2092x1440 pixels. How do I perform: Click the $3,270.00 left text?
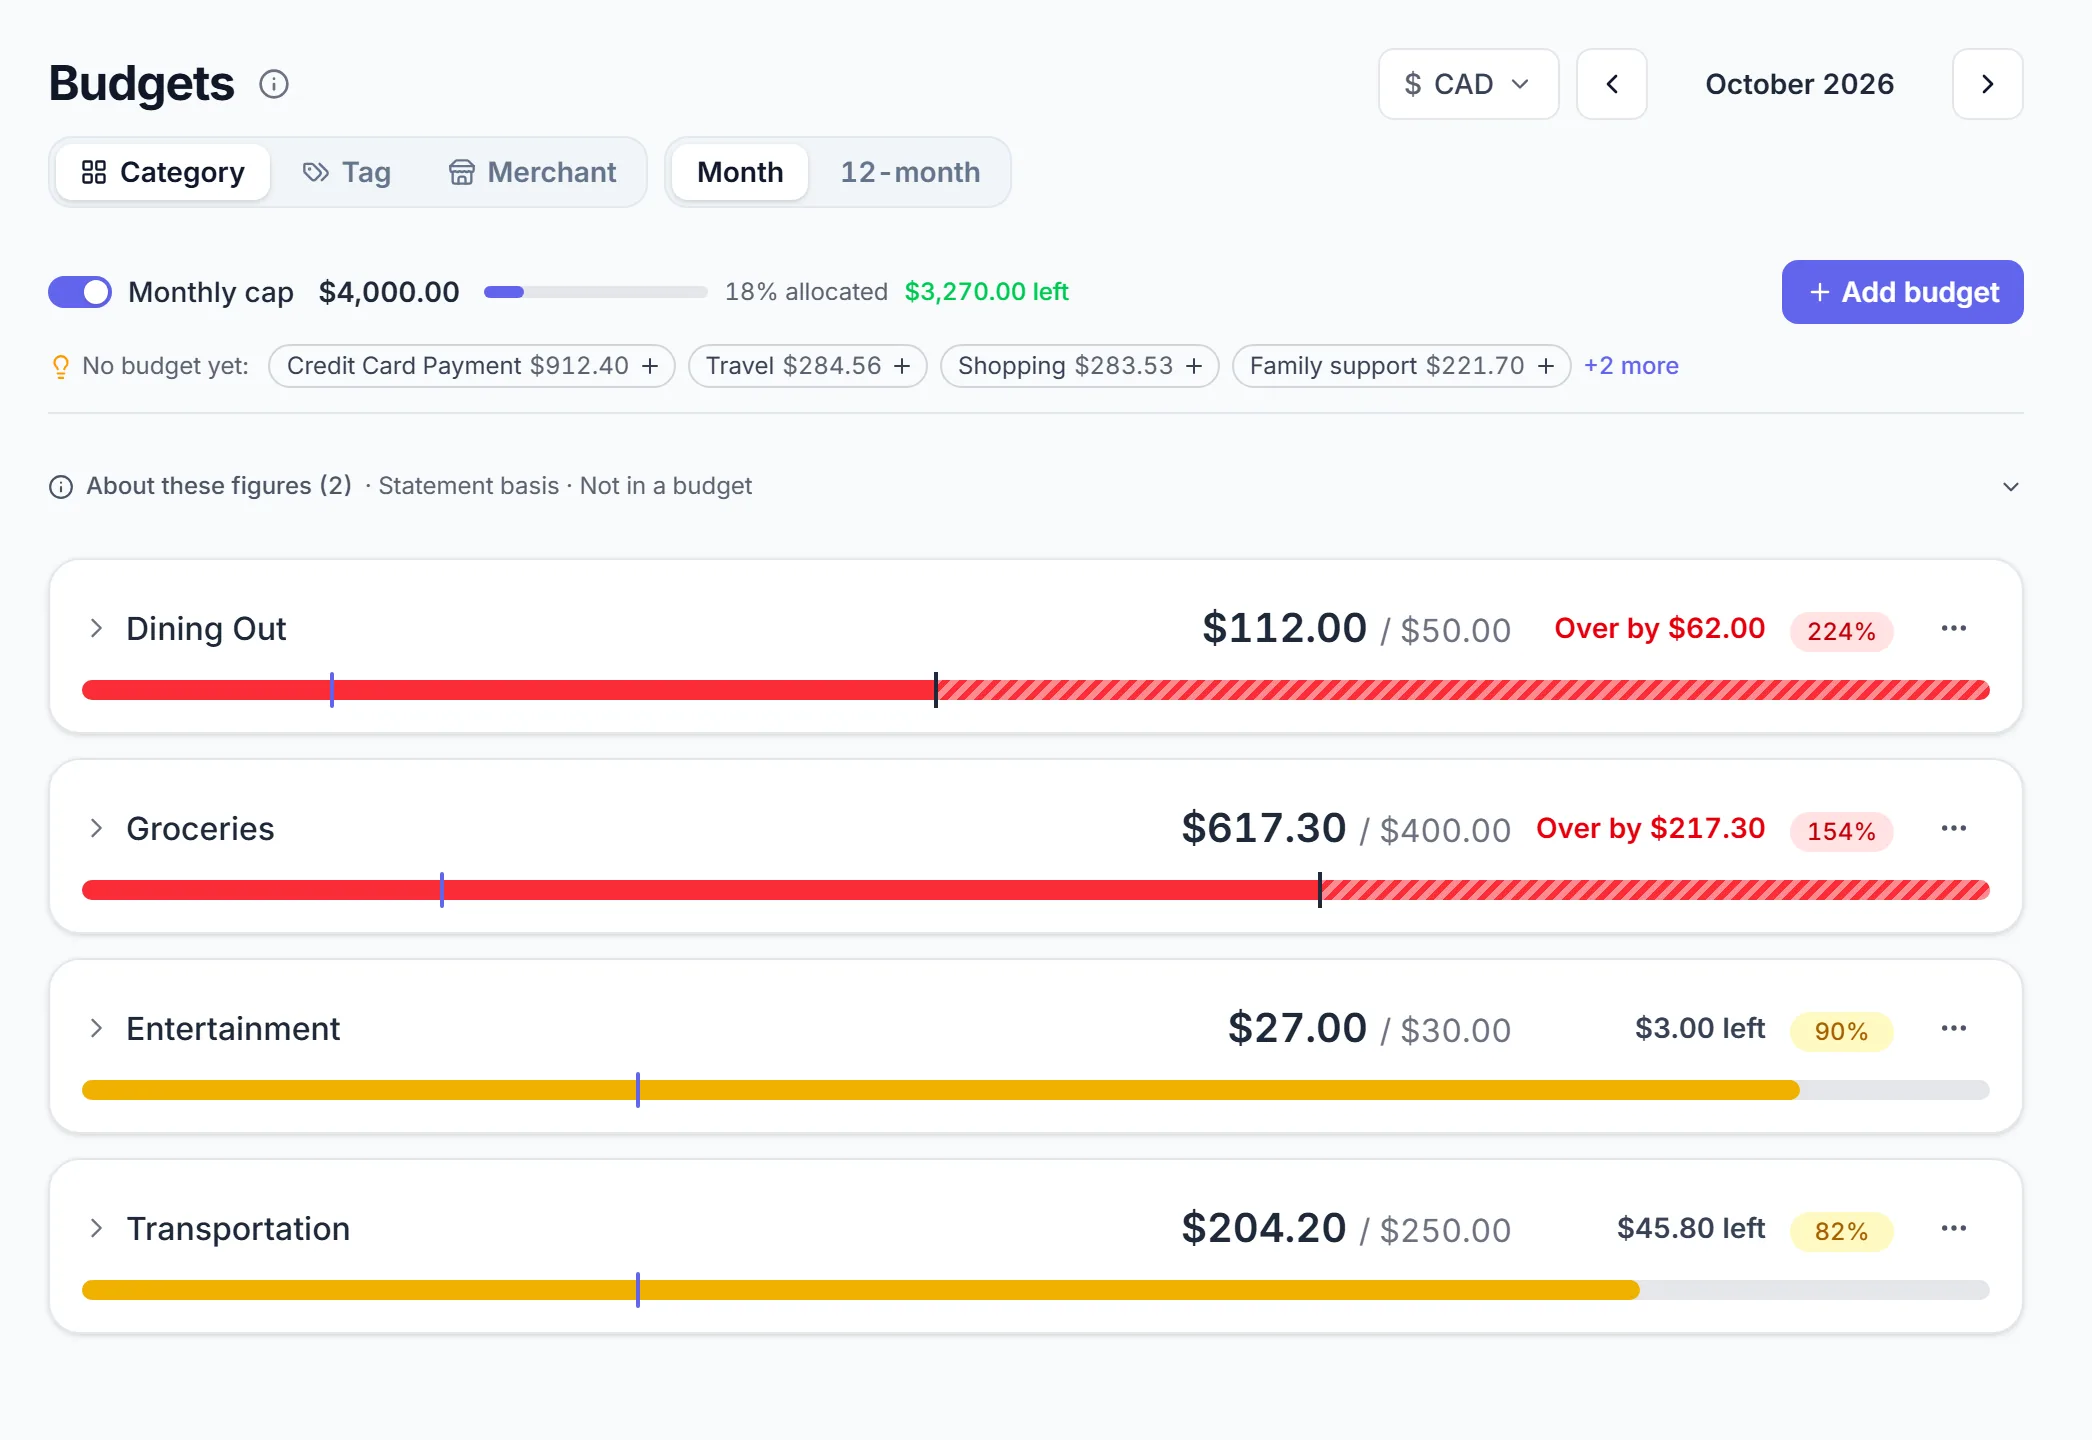(987, 292)
